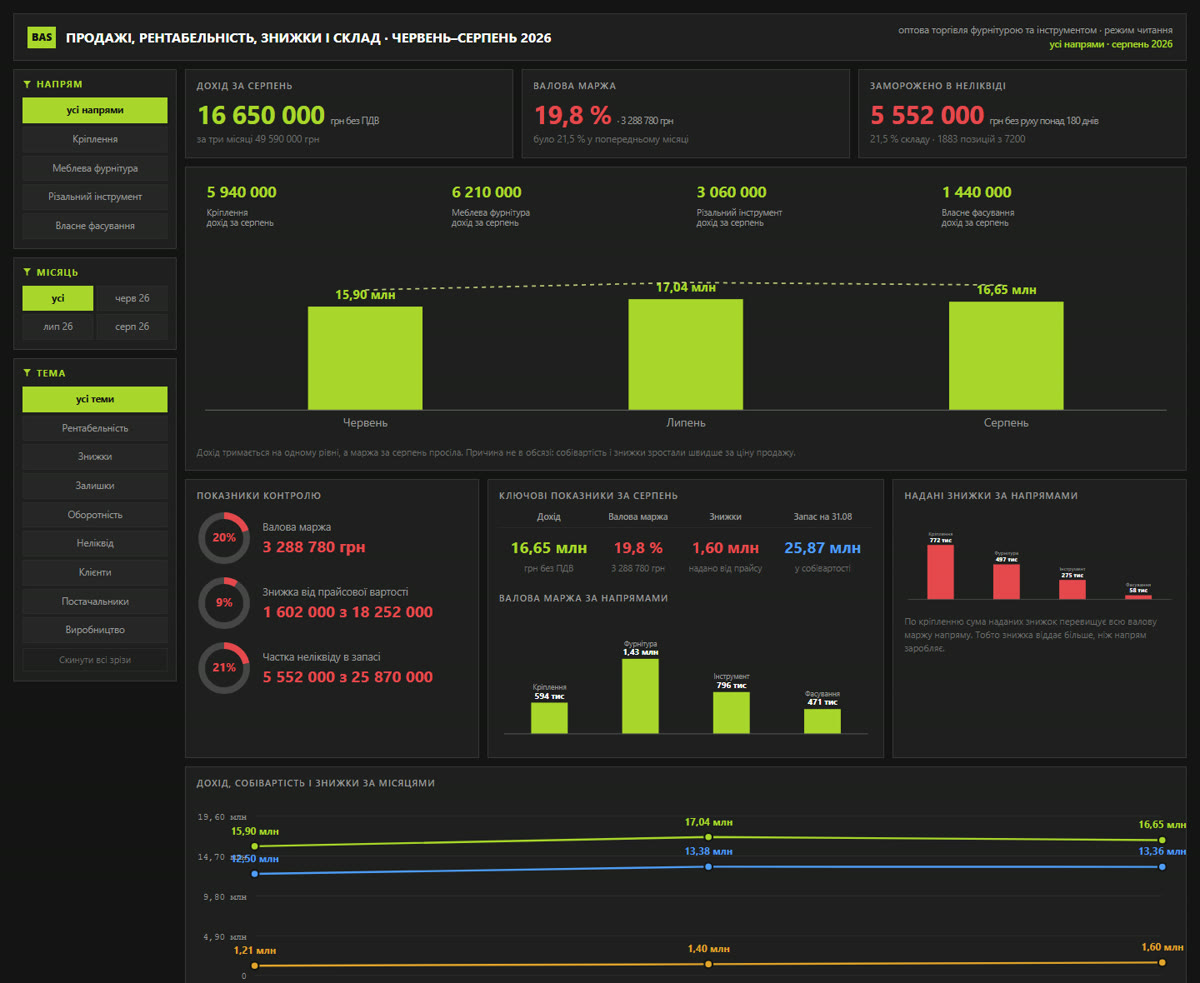This screenshot has width=1200, height=983.
Task: Click the Серпень revenue bar, 16,65 млн
Action: (x=1006, y=356)
